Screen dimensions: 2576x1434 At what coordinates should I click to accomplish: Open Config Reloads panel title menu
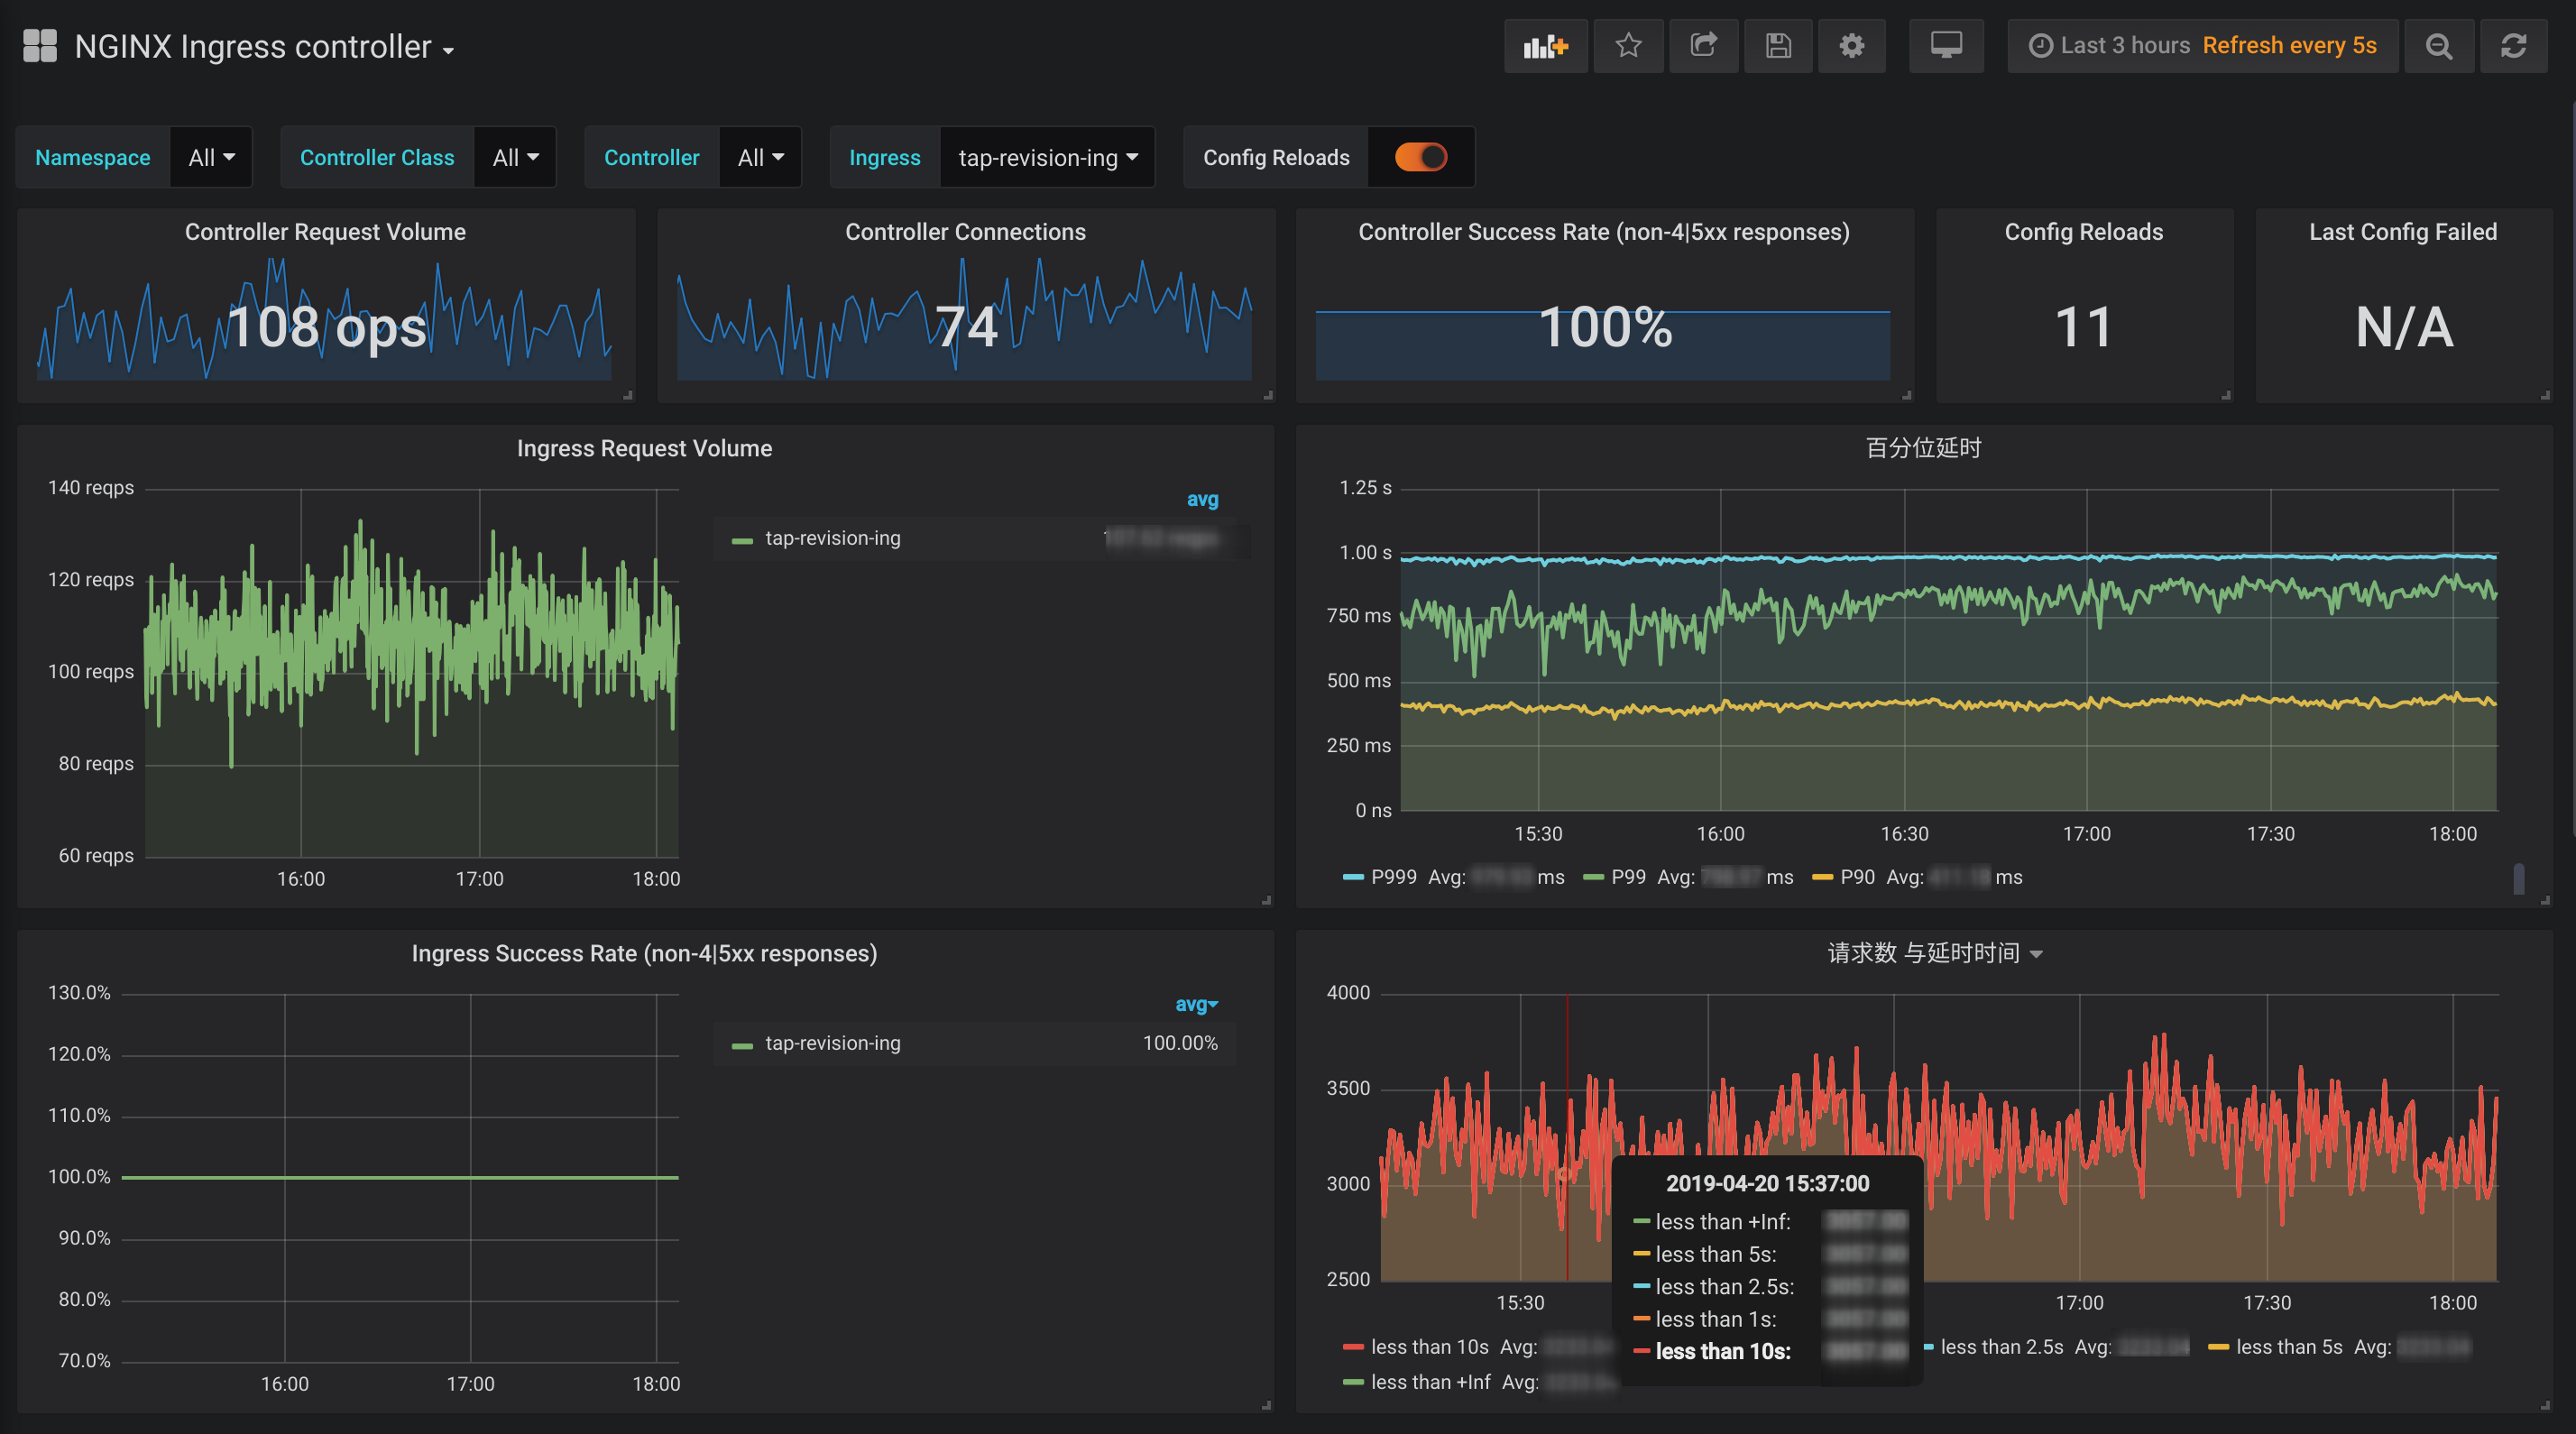tap(2084, 232)
